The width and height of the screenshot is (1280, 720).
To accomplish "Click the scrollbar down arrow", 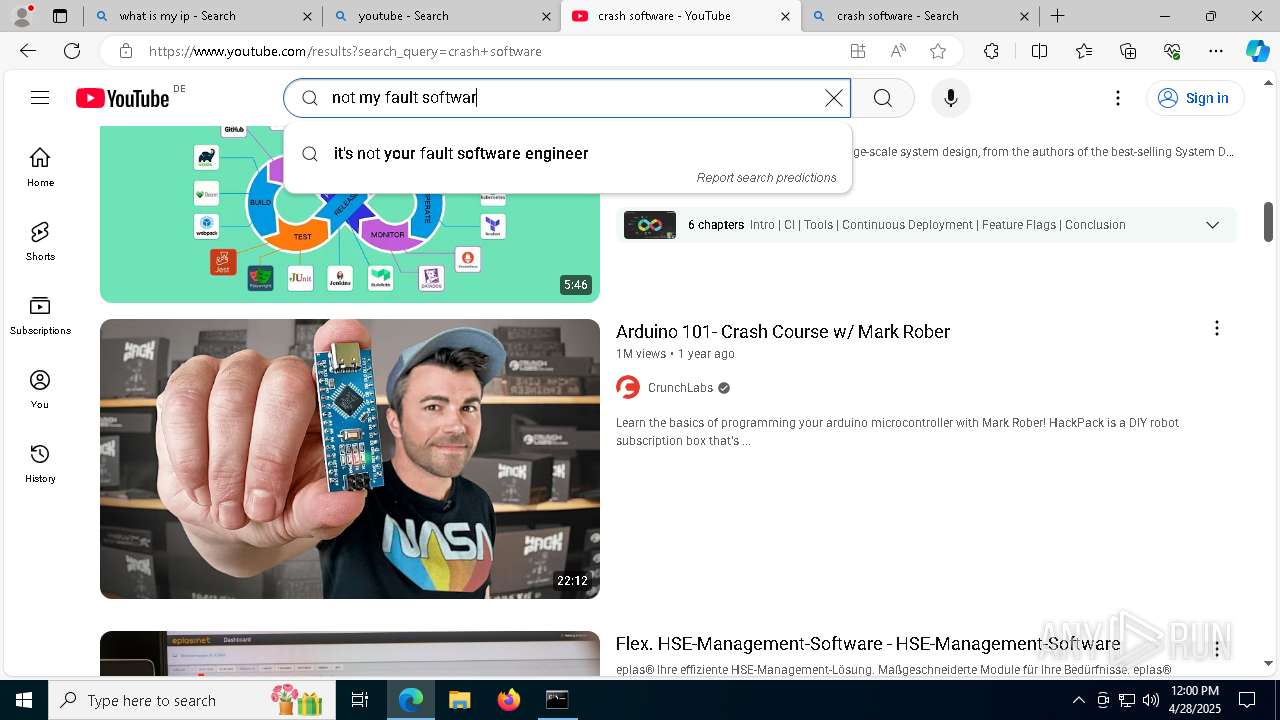I will click(1268, 663).
